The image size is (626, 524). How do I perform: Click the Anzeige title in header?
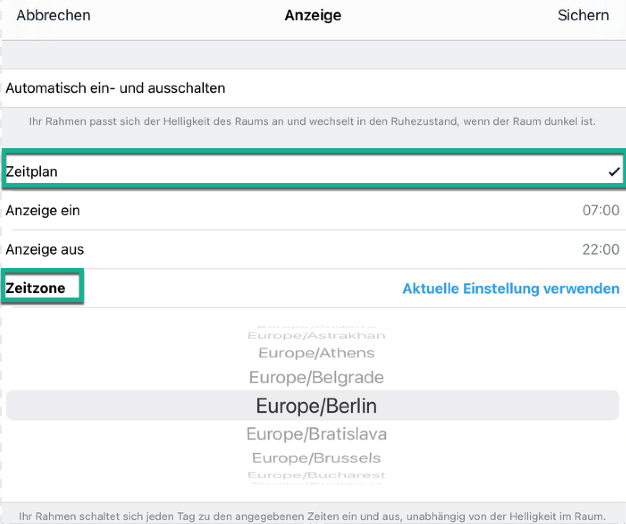coord(313,15)
